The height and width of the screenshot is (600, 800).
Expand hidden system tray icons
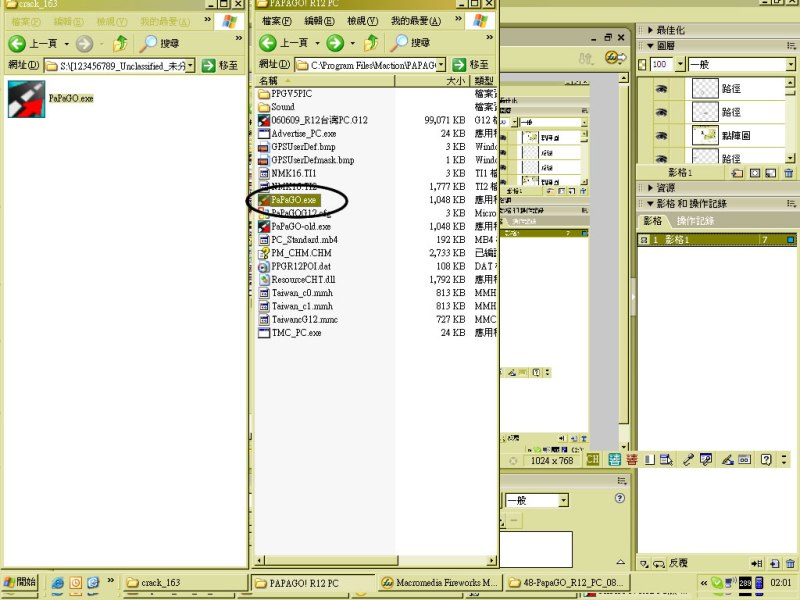click(x=704, y=583)
